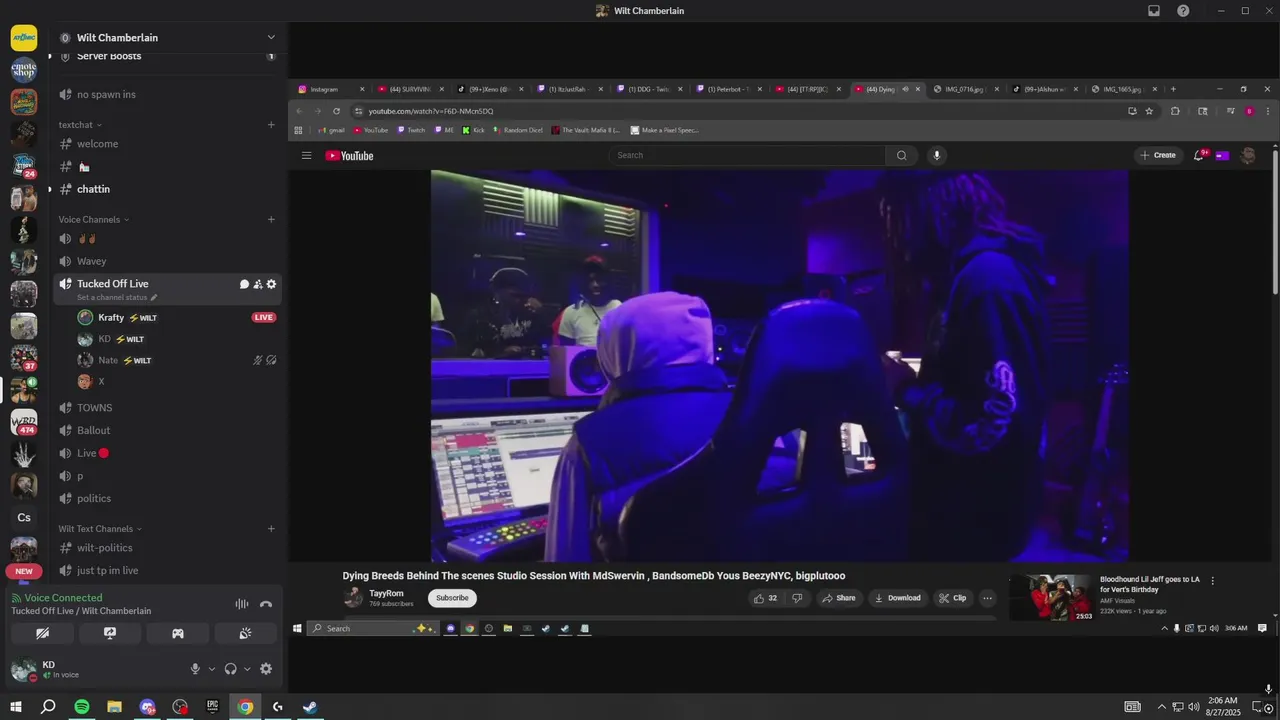Image resolution: width=1280 pixels, height=720 pixels.
Task: Share your screen from voice panel
Action: 110,633
